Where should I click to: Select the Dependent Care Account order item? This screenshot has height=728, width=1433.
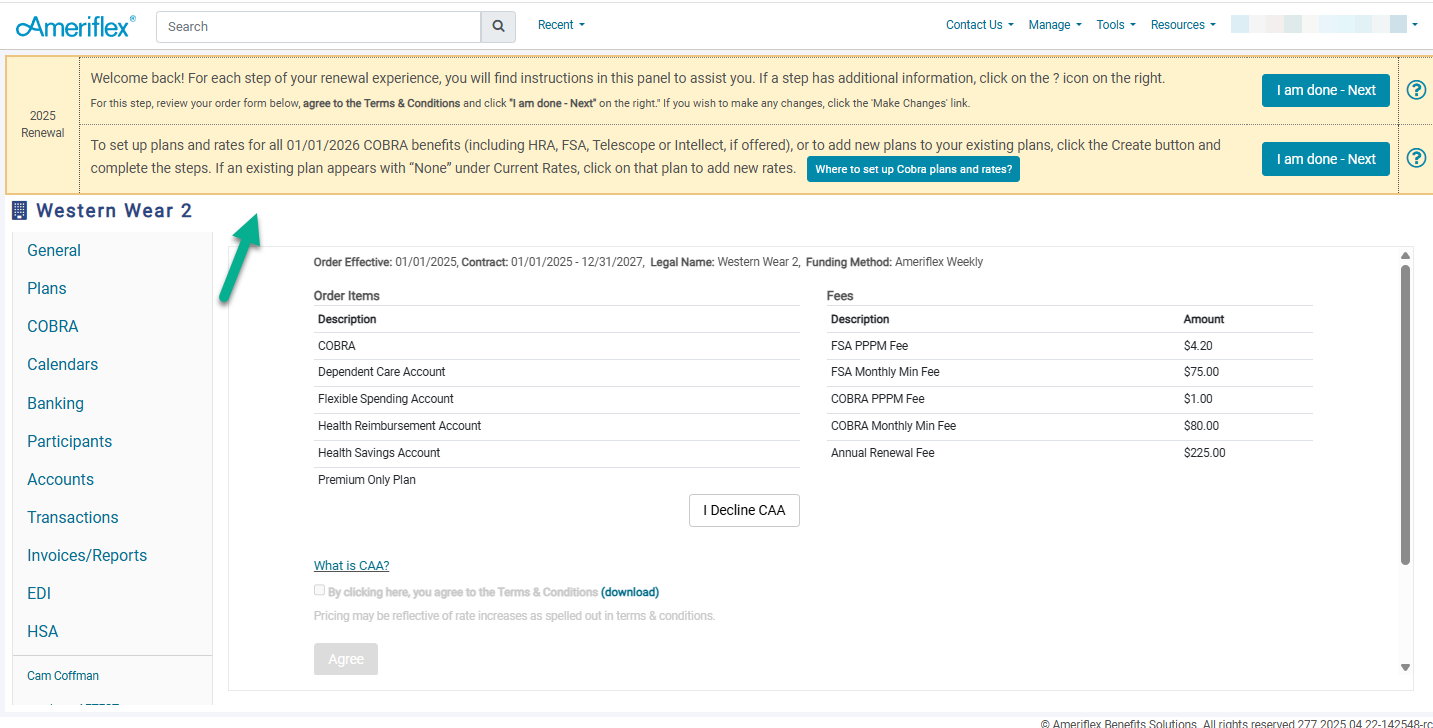pyautogui.click(x=557, y=372)
